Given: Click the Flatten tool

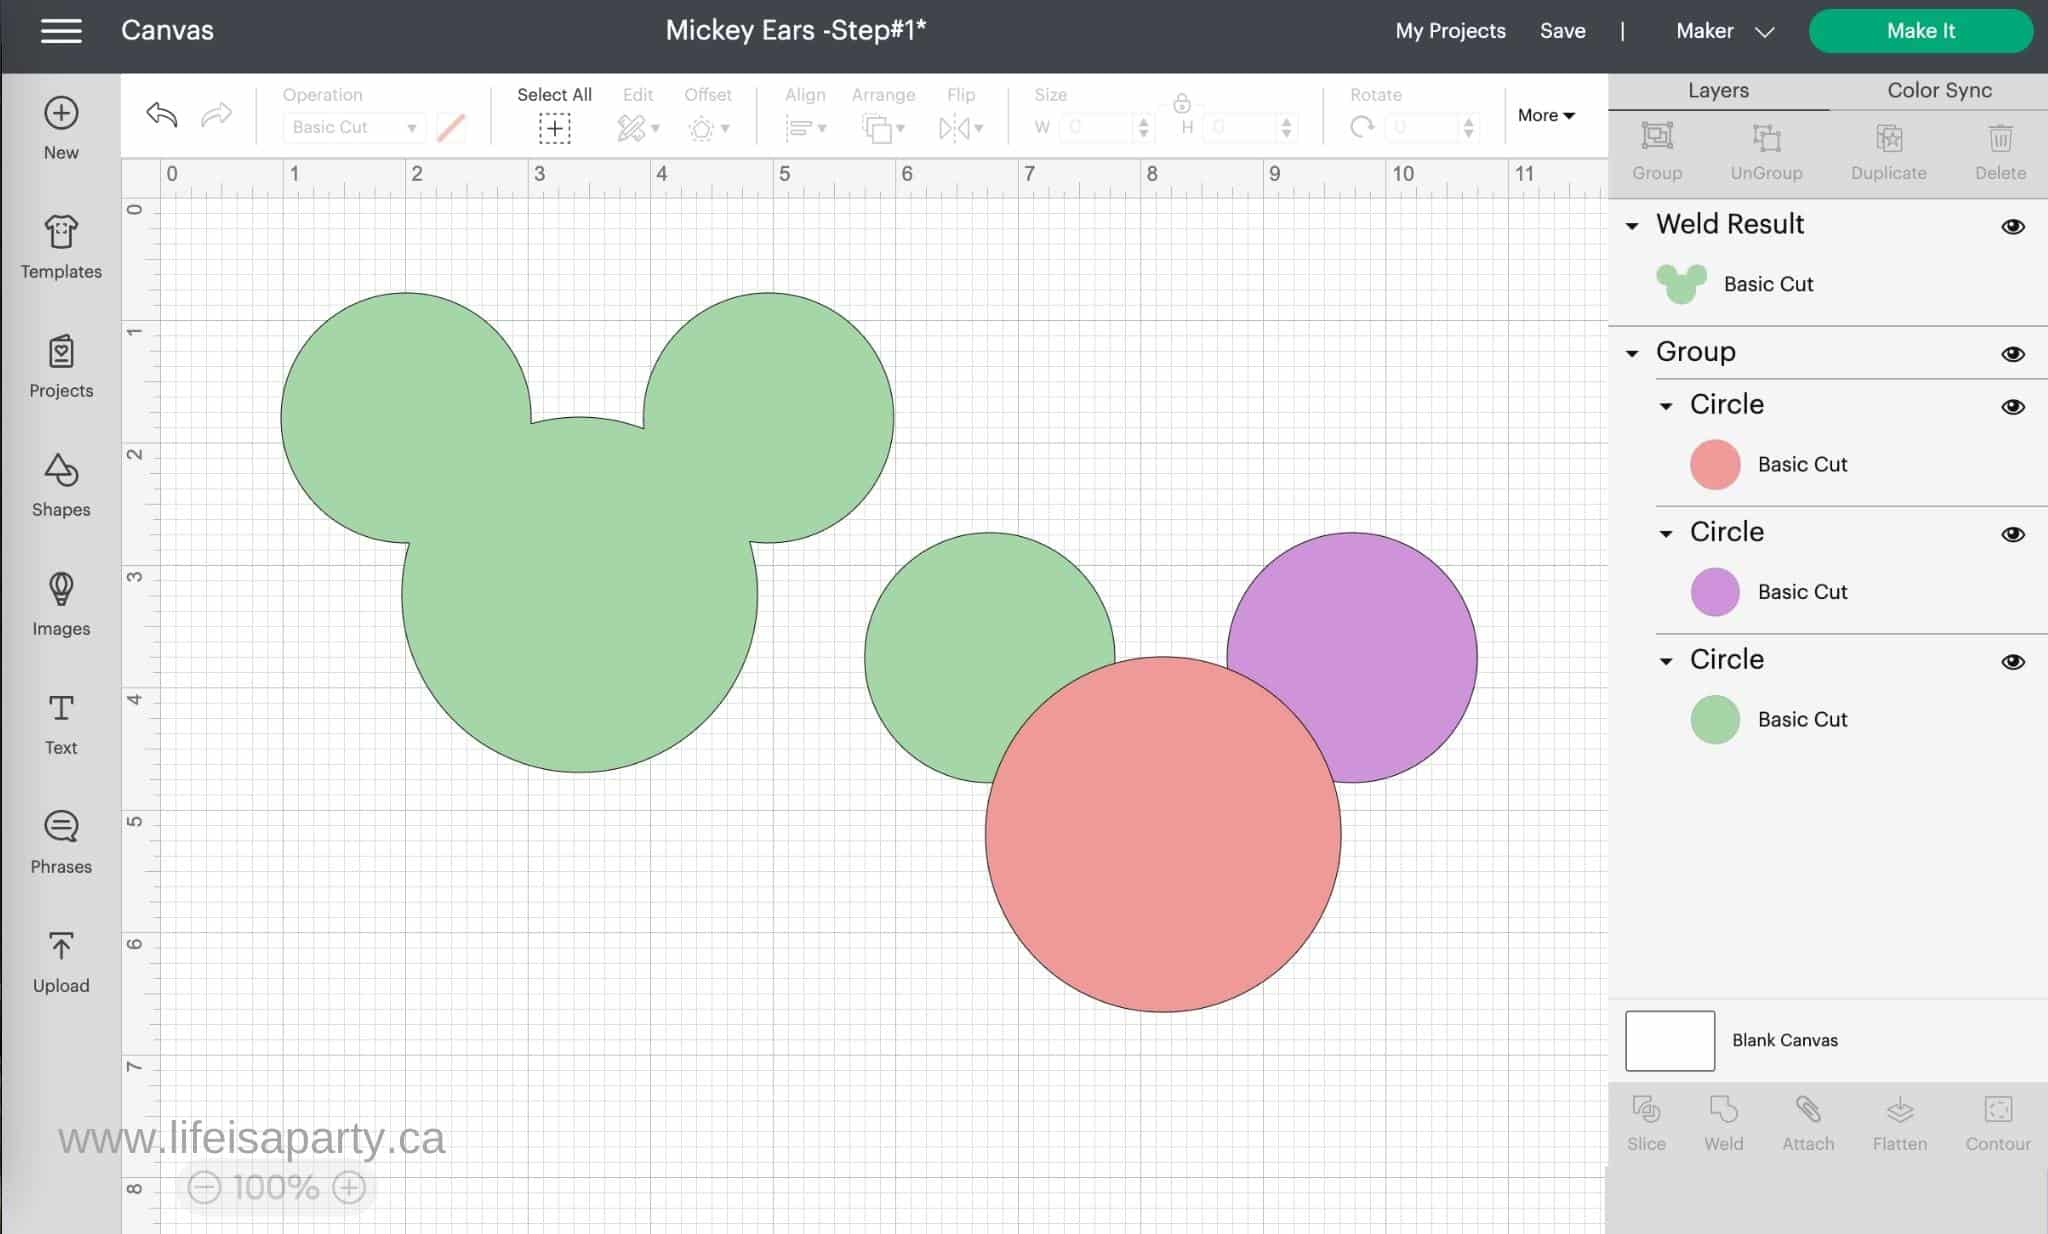Looking at the screenshot, I should point(1899,1124).
